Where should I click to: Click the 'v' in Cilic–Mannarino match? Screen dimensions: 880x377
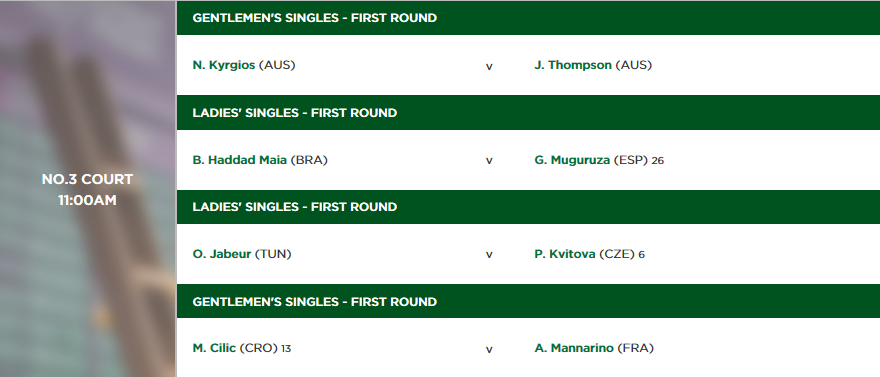(489, 350)
